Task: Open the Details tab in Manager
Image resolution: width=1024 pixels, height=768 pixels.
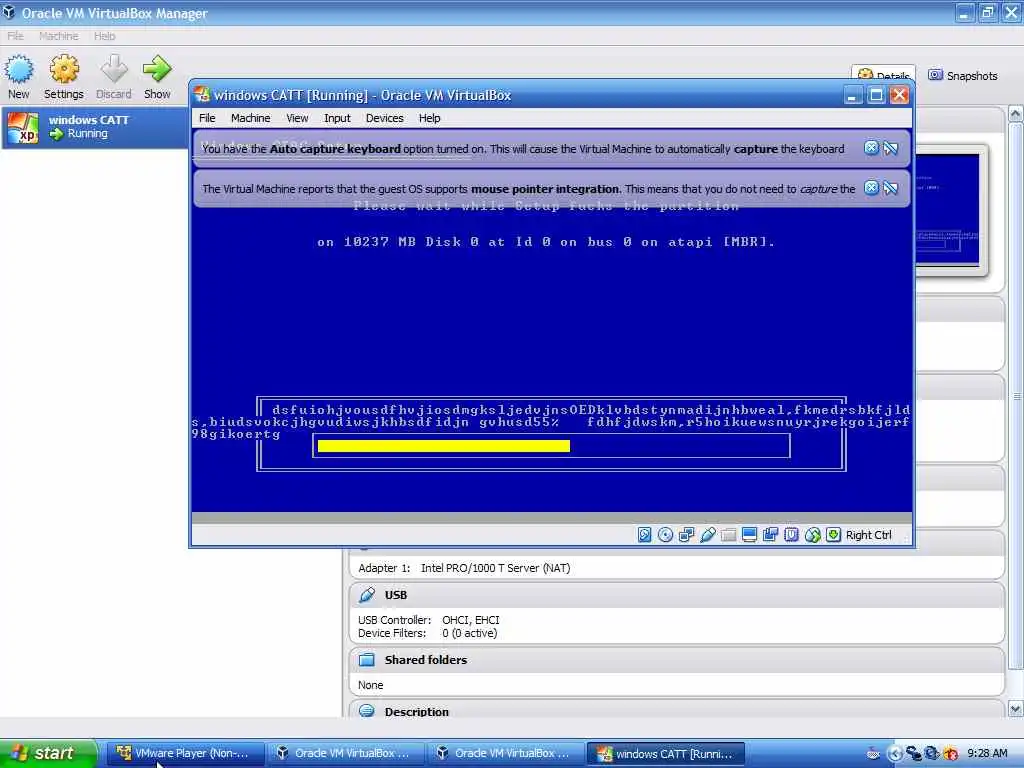Action: click(x=884, y=74)
